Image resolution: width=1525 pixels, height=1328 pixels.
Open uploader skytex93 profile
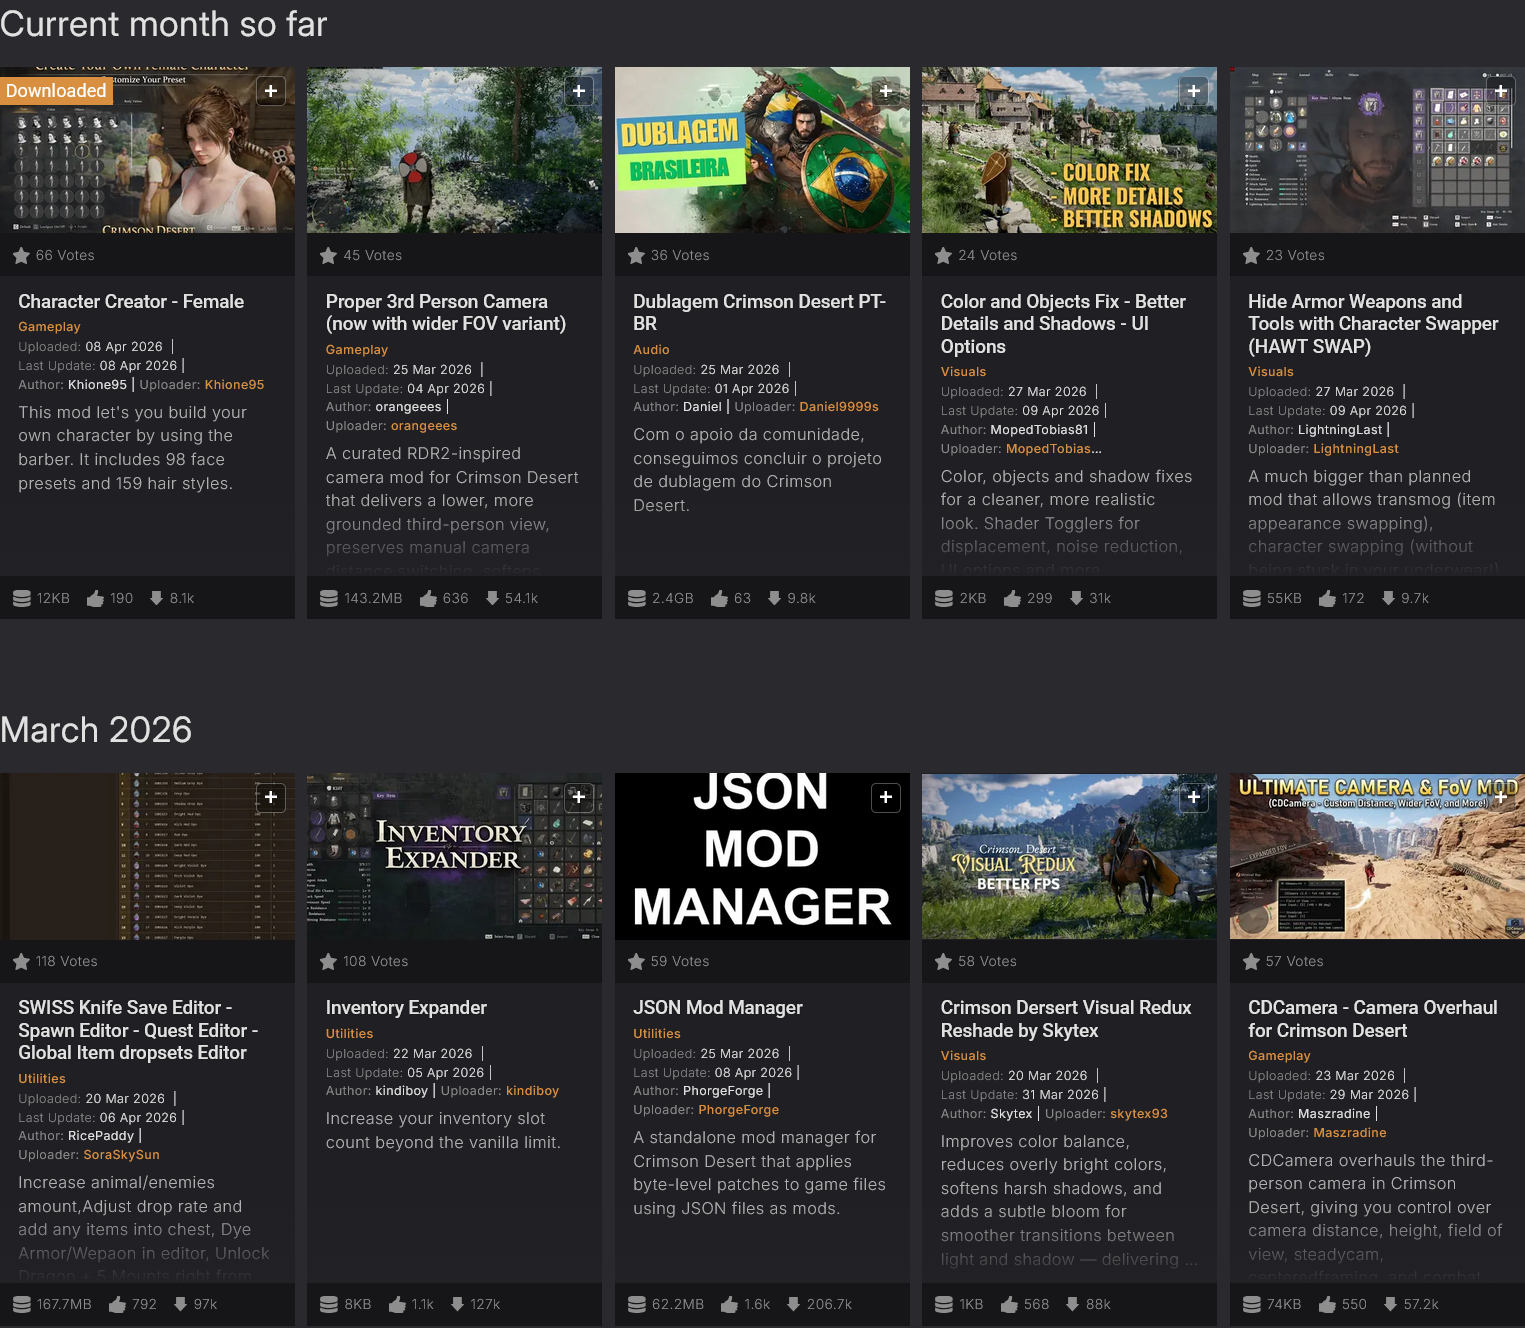[1139, 1114]
